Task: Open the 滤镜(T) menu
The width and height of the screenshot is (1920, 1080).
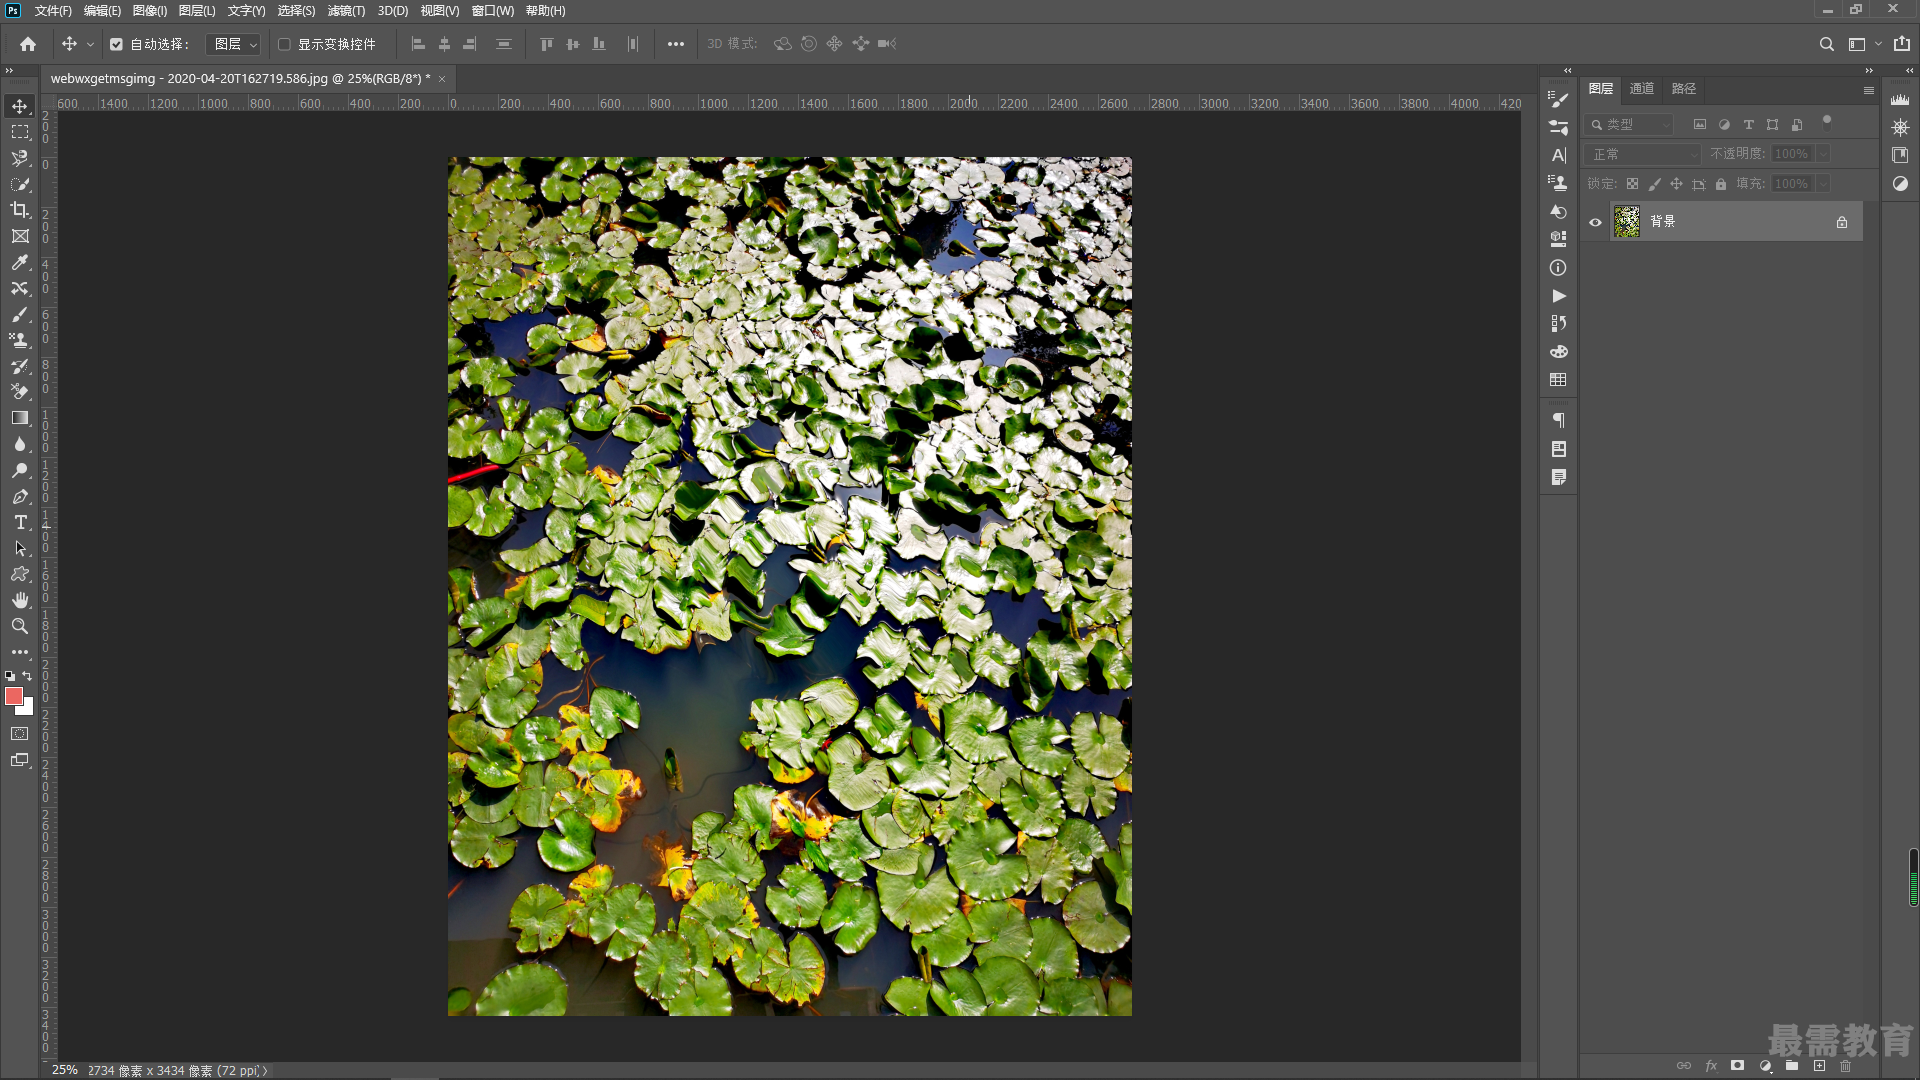Action: (346, 11)
